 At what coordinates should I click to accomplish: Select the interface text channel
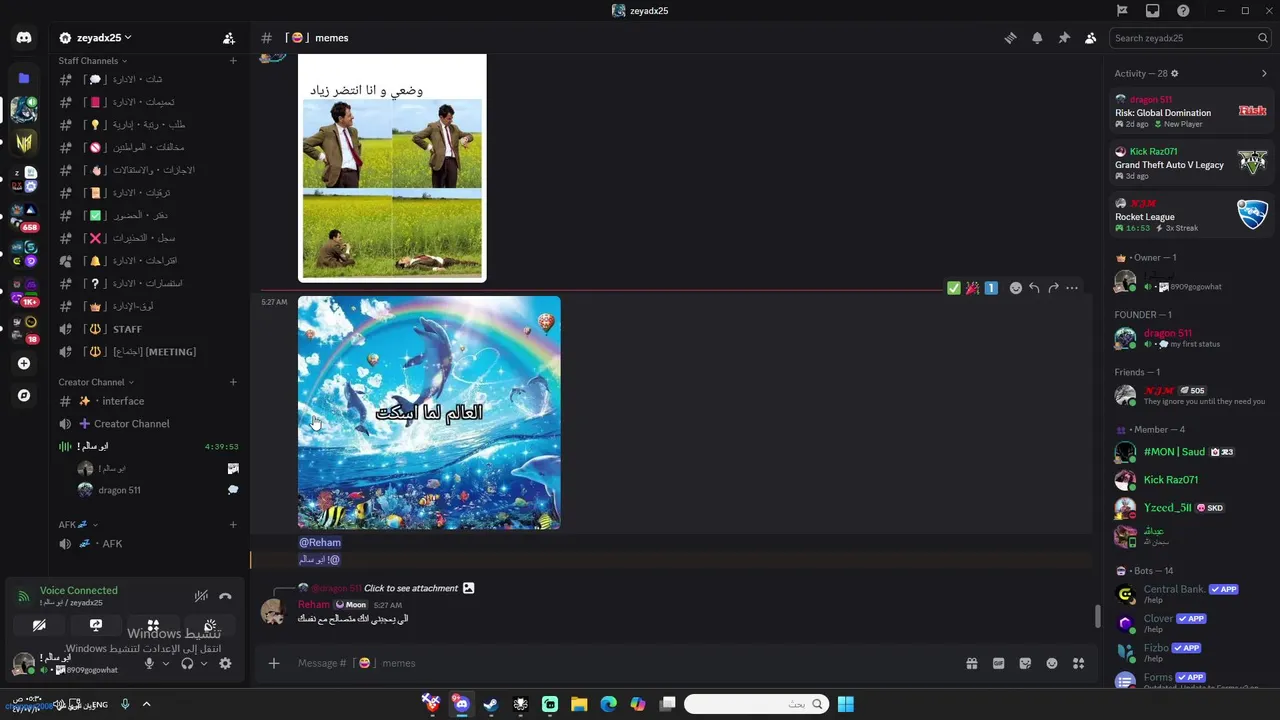[x=149, y=401]
